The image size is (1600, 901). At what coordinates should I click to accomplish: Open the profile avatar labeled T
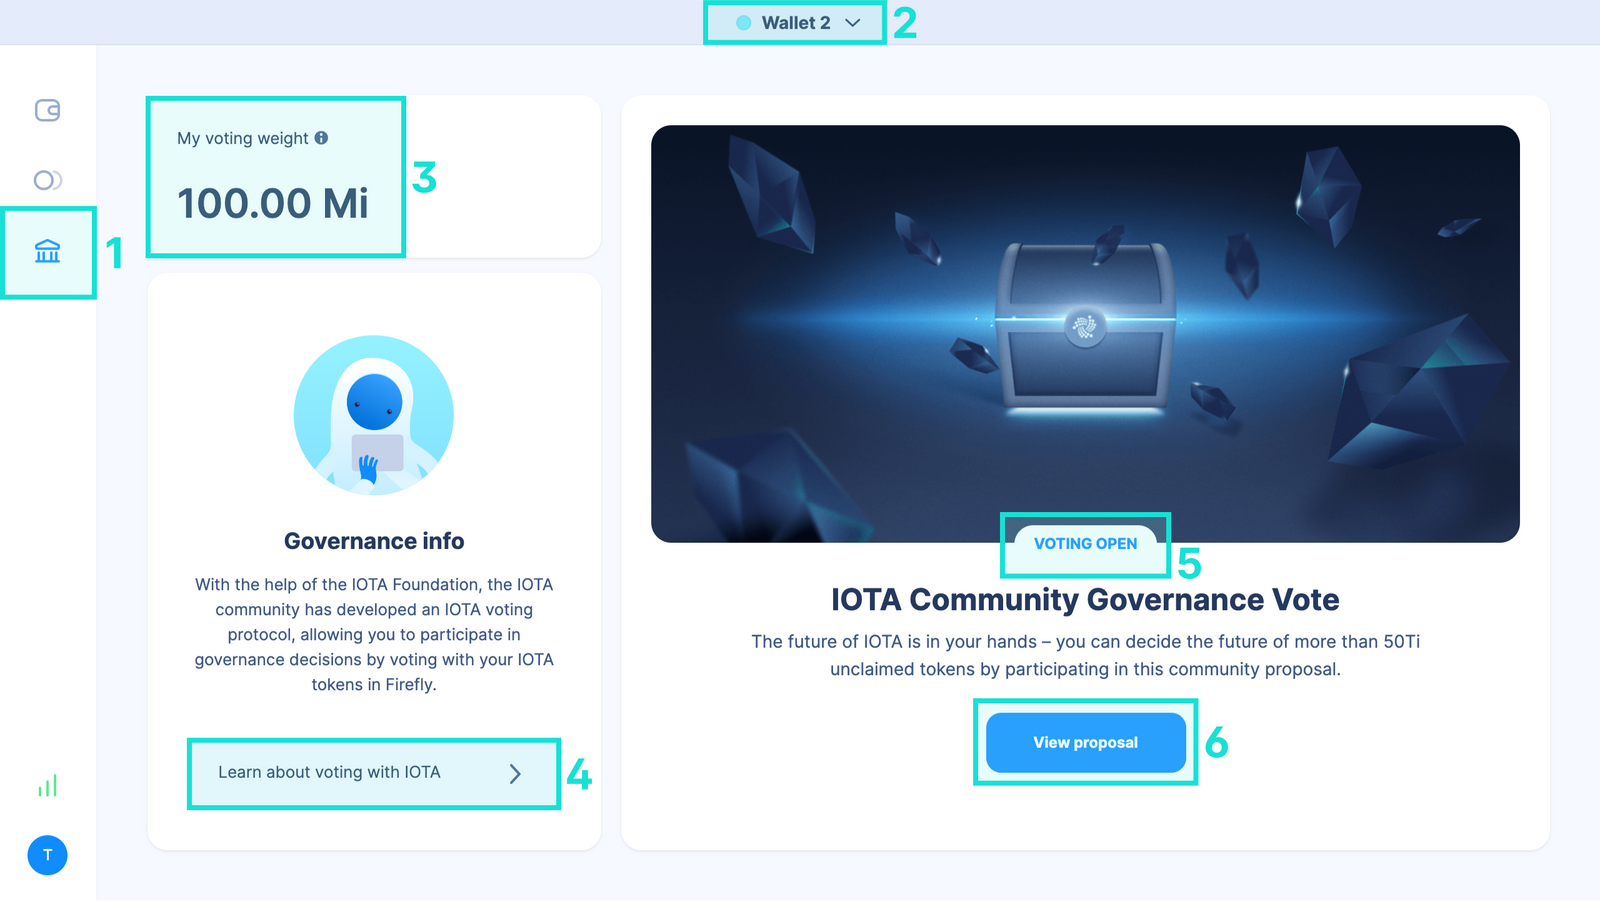pyautogui.click(x=47, y=855)
